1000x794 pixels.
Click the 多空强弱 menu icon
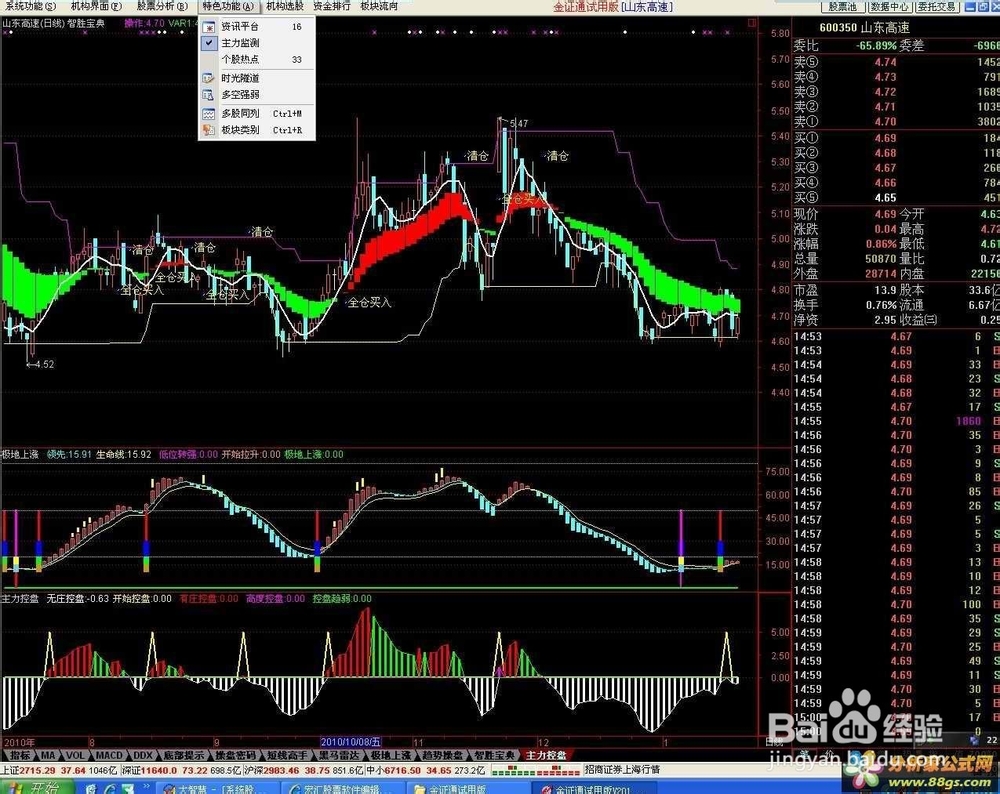tap(209, 95)
